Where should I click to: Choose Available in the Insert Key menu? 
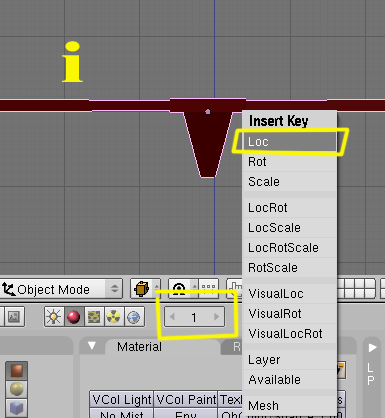tap(290, 380)
